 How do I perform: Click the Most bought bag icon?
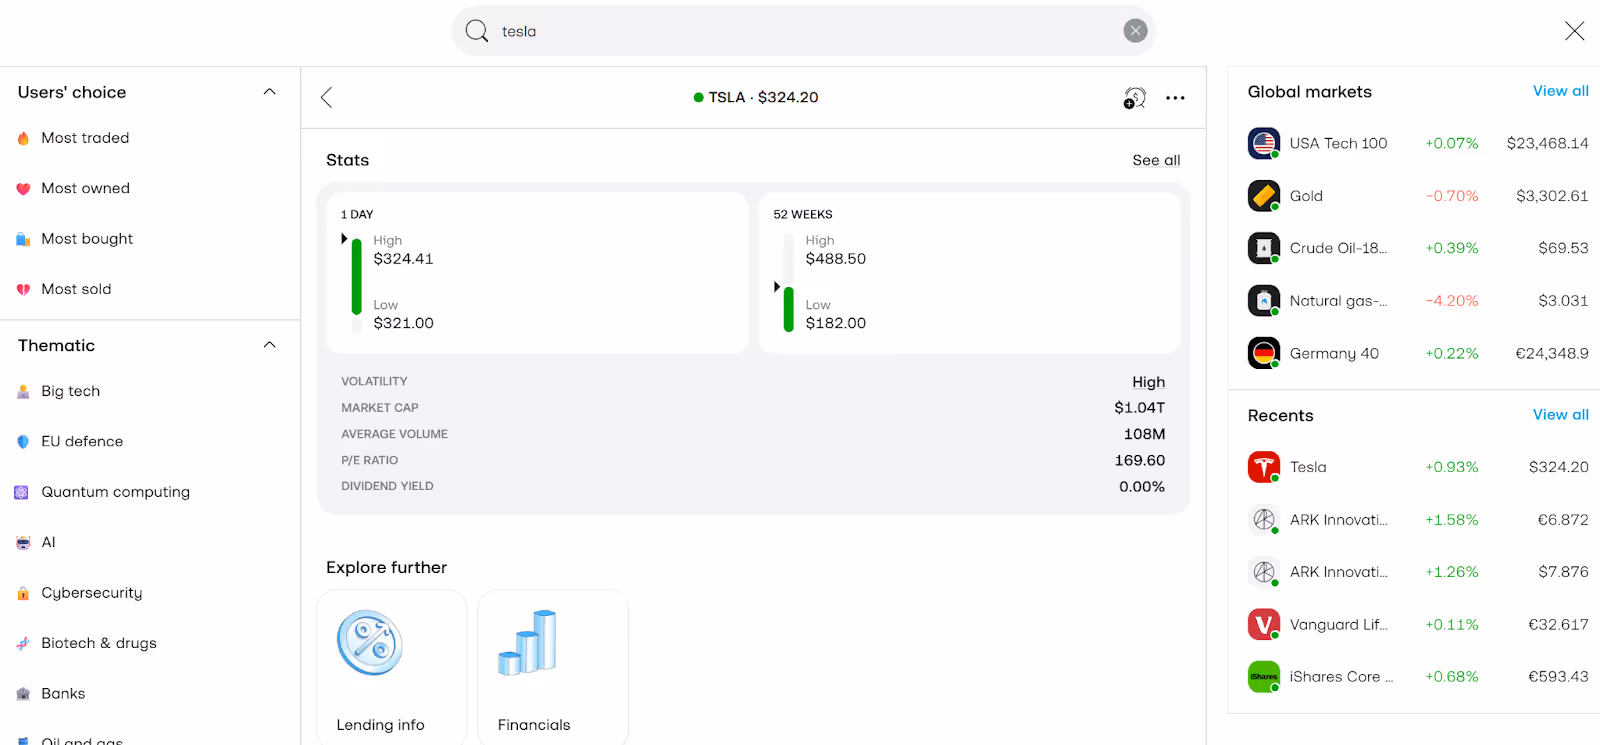[x=23, y=239]
